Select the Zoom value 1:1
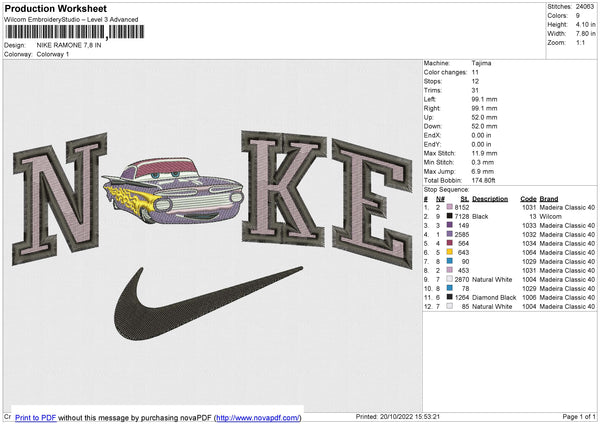Screen dimensions: 600x424 coord(580,42)
